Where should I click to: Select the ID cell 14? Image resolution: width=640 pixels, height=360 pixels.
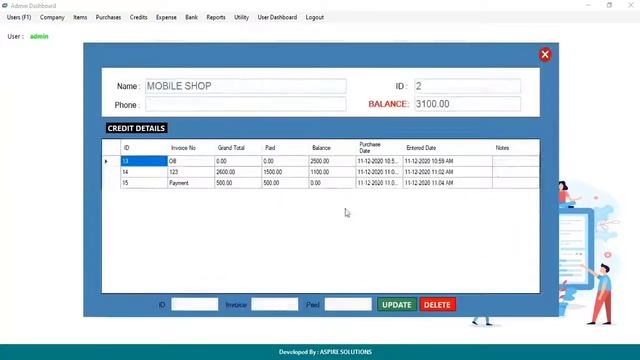tap(144, 172)
